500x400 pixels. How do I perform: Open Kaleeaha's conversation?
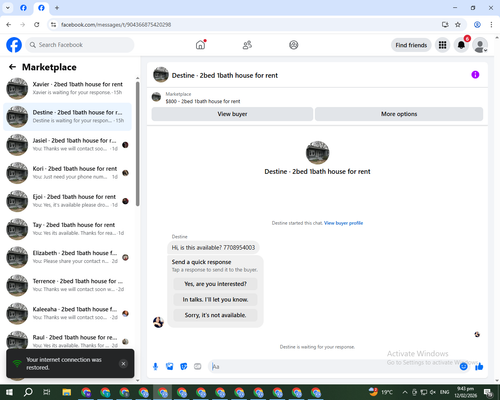tap(68, 313)
